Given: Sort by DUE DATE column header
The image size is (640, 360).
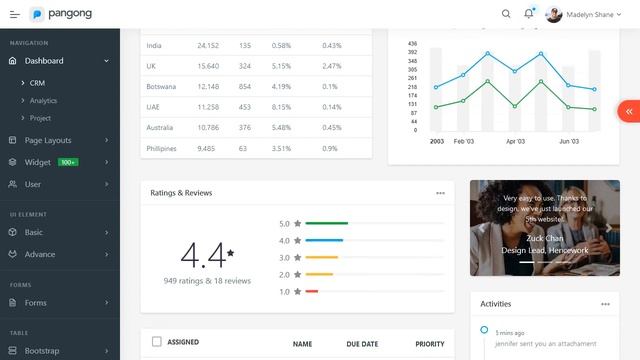Looking at the screenshot, I should pos(362,344).
